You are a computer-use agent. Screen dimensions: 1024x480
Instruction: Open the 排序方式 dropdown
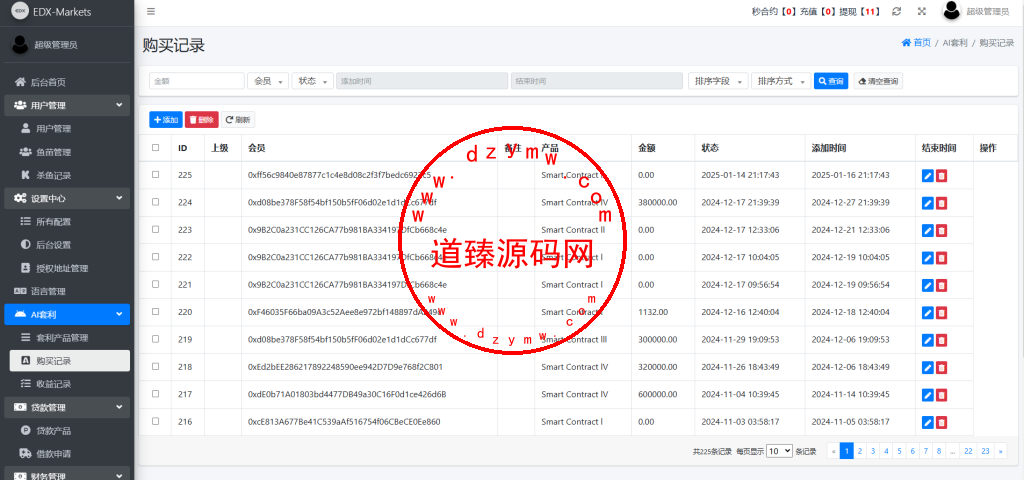[781, 81]
